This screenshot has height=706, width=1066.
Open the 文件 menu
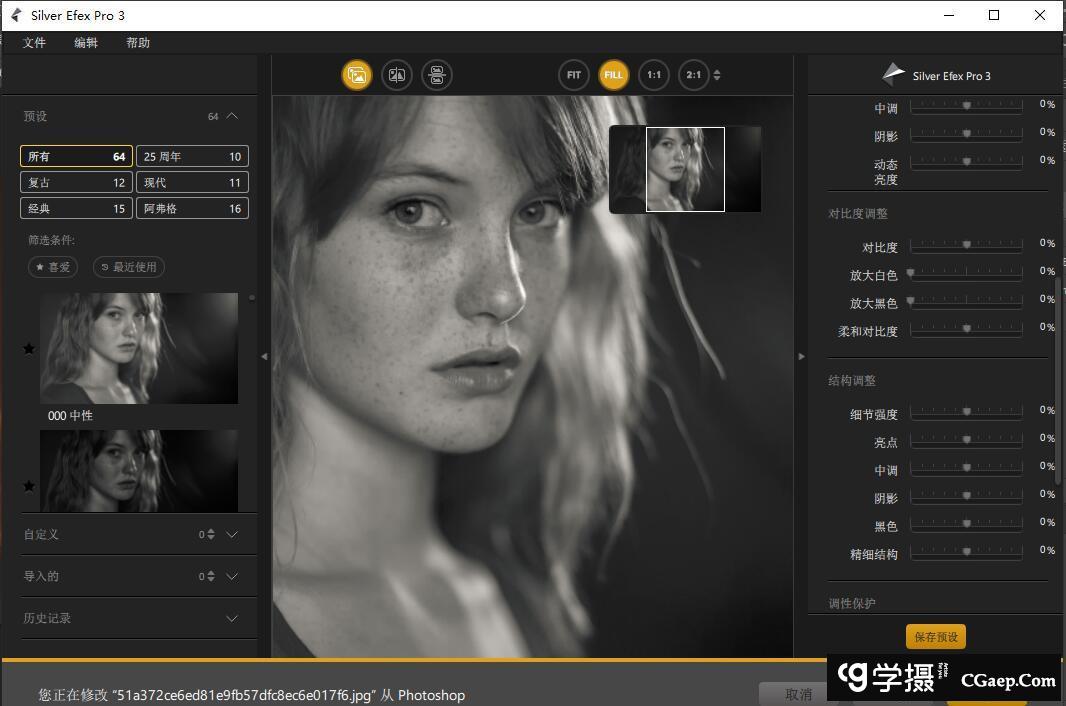35,43
